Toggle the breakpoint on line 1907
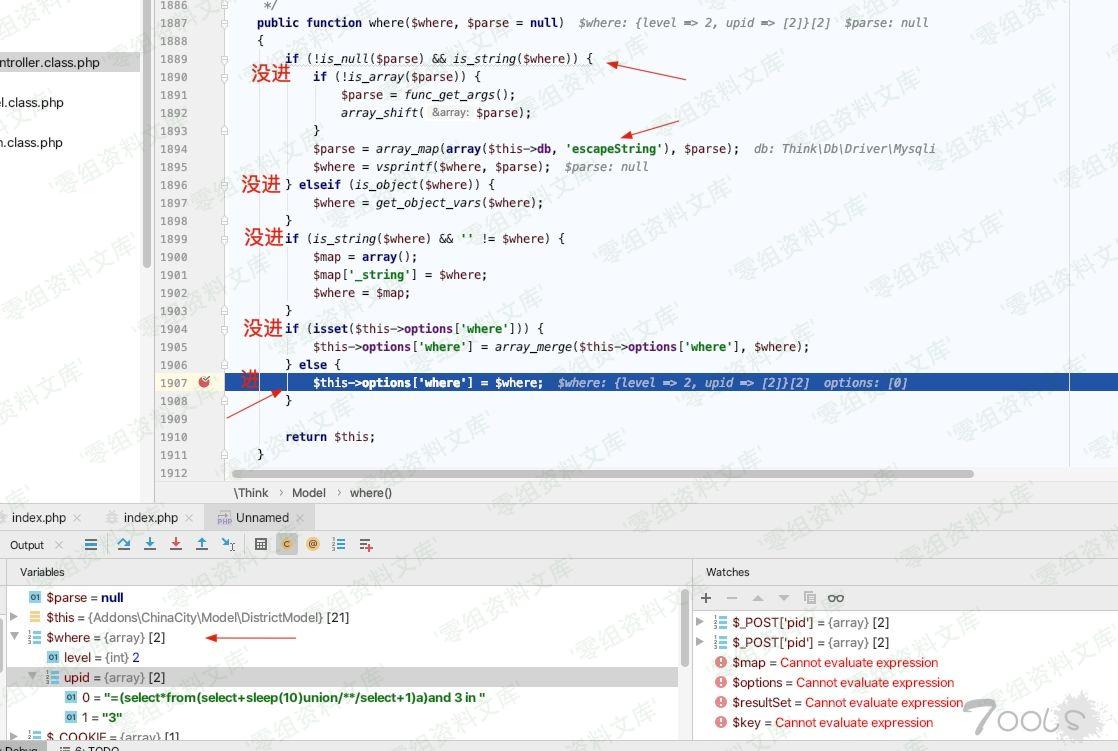1118x751 pixels. 205,382
